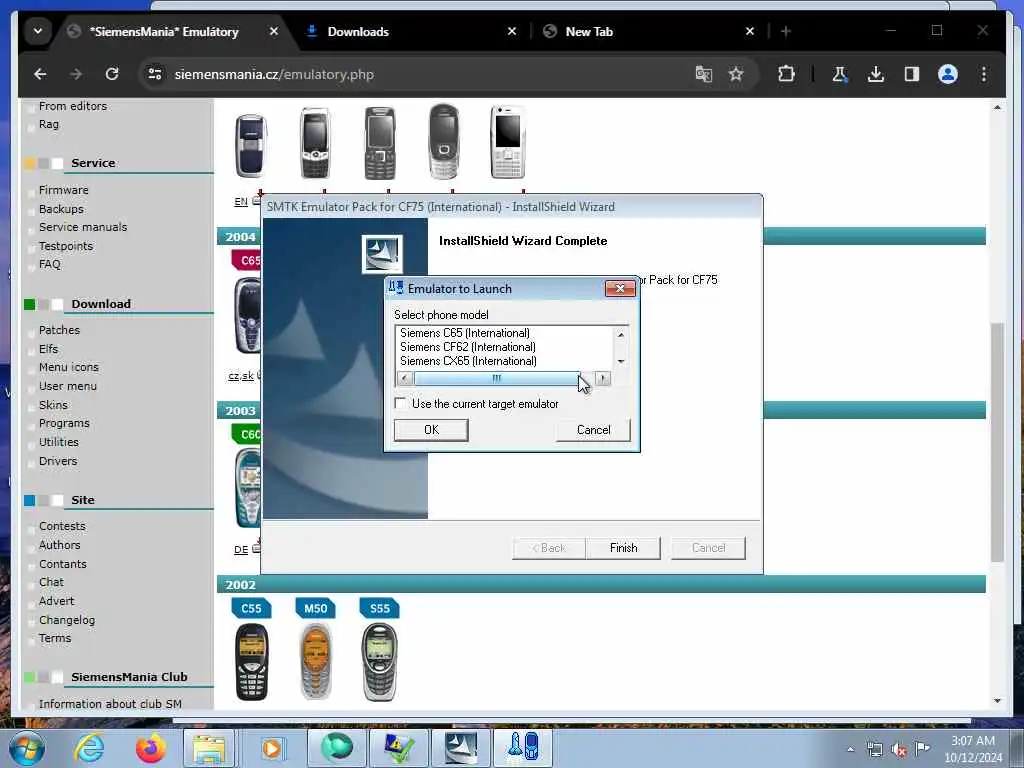Cancel the Emulator to Launch dialog

coord(593,430)
